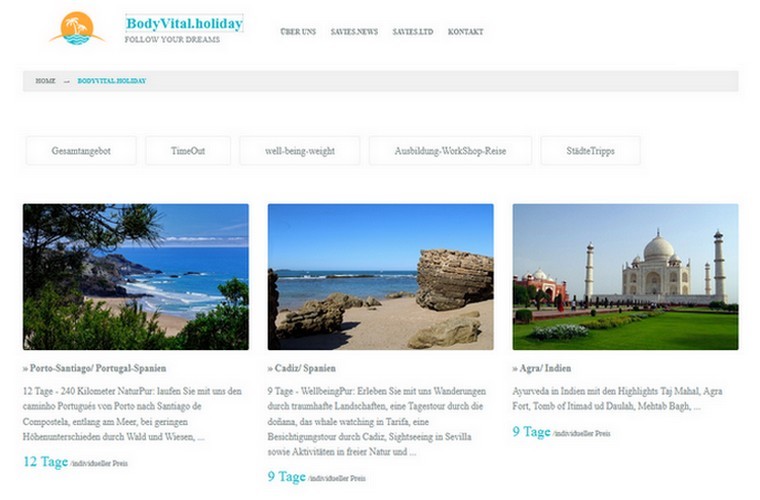Filter by well-being-weight
This screenshot has width=760, height=500.
click(x=300, y=151)
